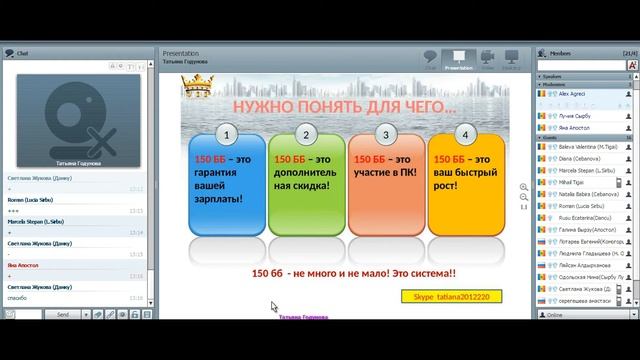Click the спасибо chat message
This screenshot has width=640, height=360.
(x=17, y=298)
